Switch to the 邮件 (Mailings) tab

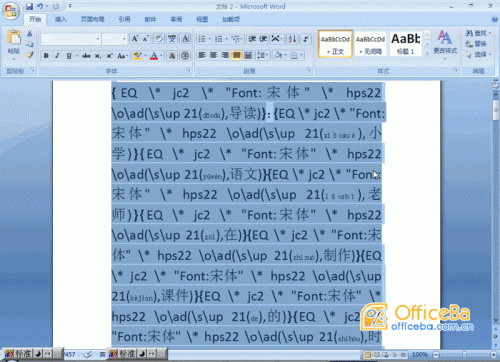150,19
